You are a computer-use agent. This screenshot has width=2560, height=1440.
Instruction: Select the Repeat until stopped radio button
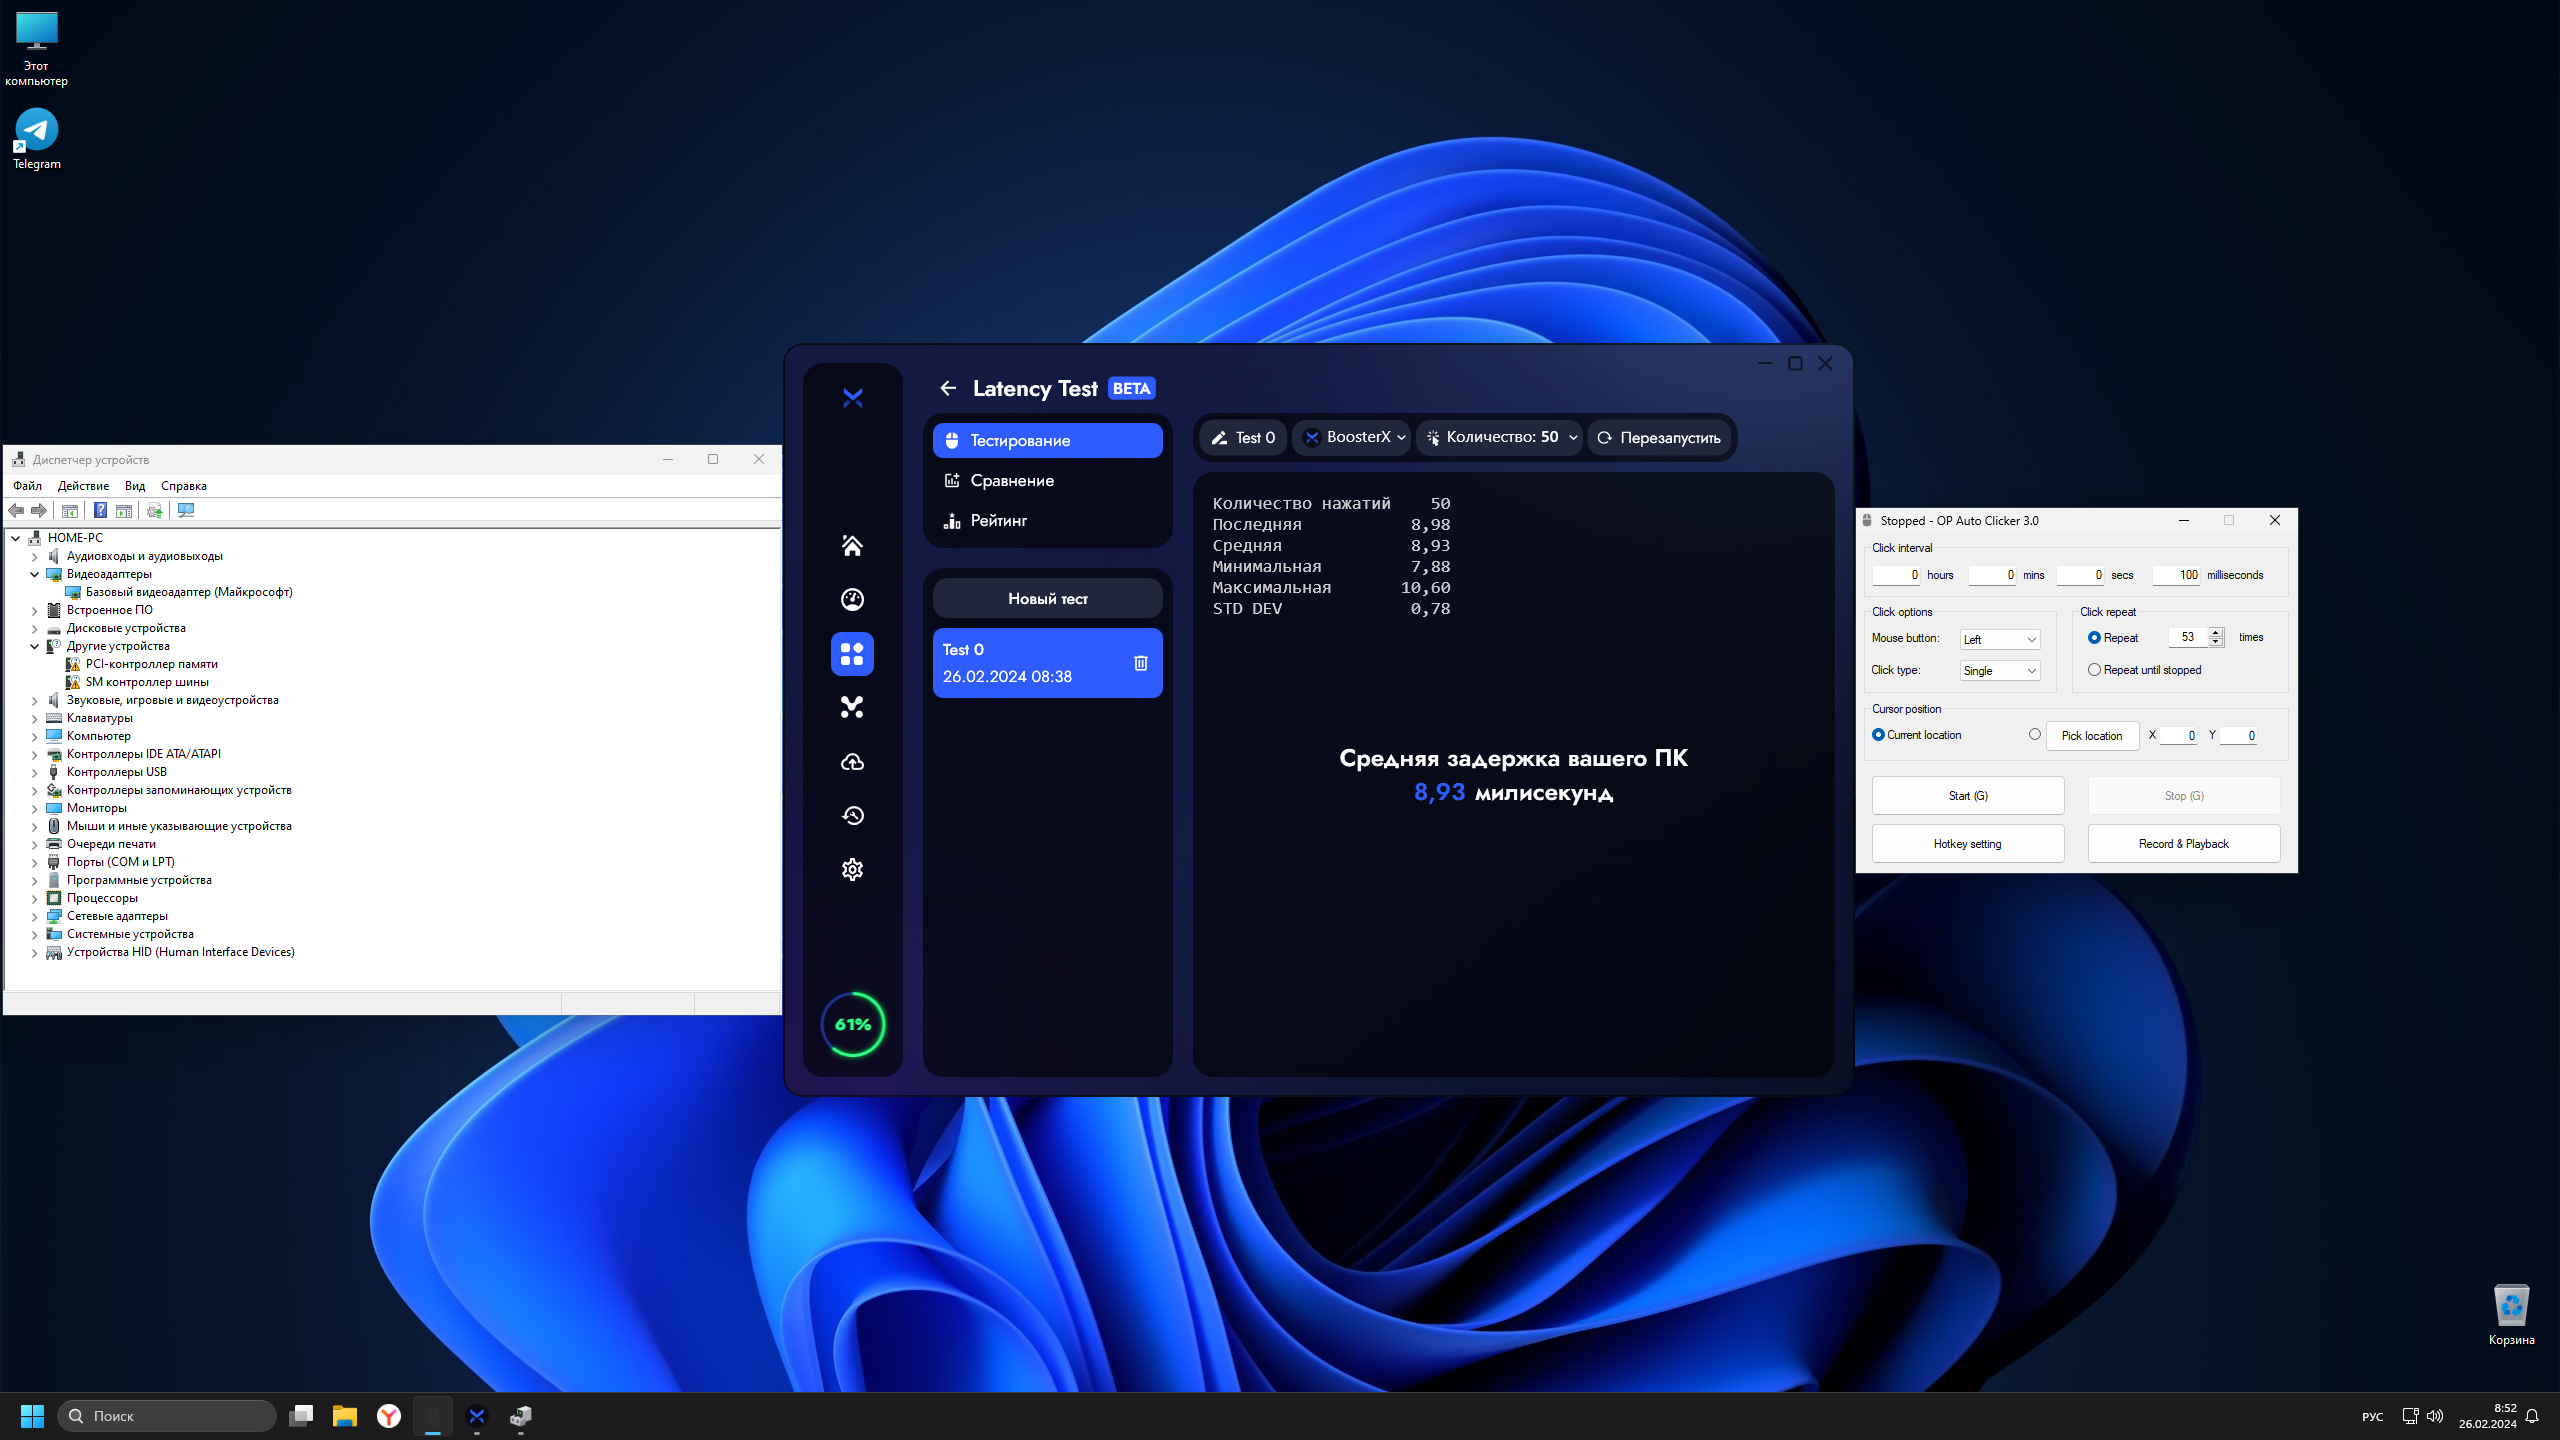pos(2094,670)
